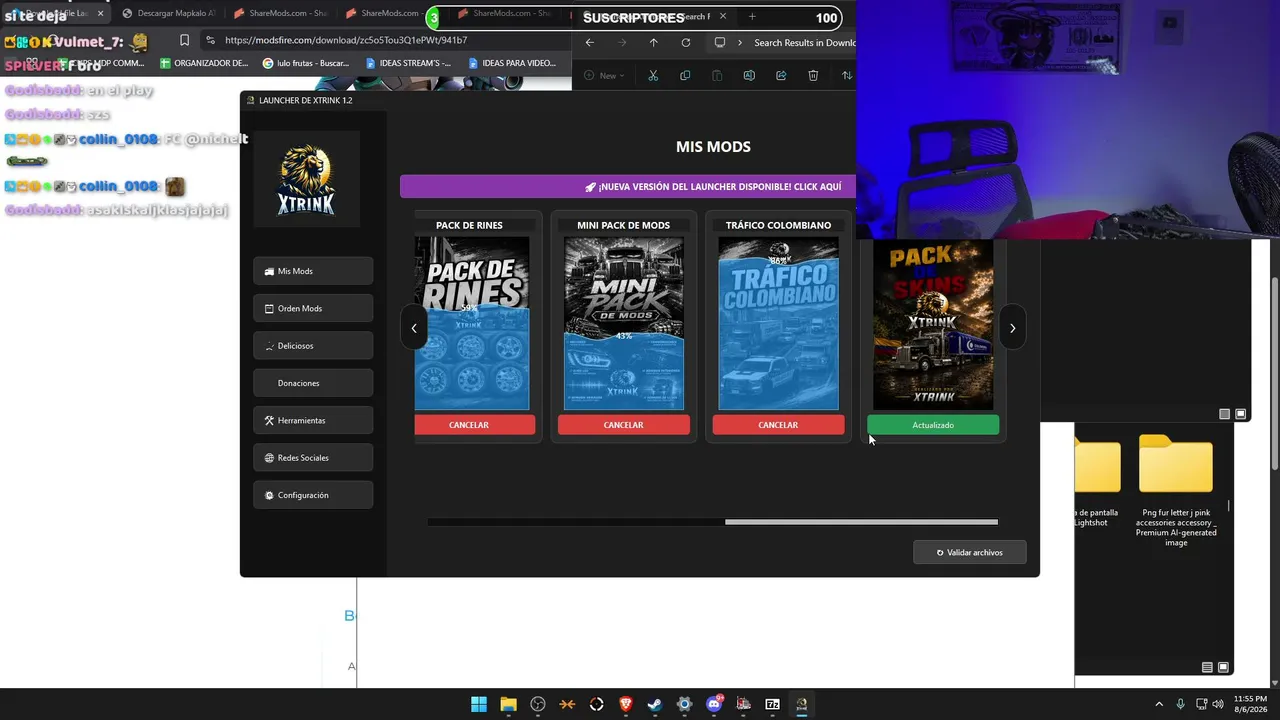Click Validar archivos button
The height and width of the screenshot is (720, 1280).
click(969, 552)
